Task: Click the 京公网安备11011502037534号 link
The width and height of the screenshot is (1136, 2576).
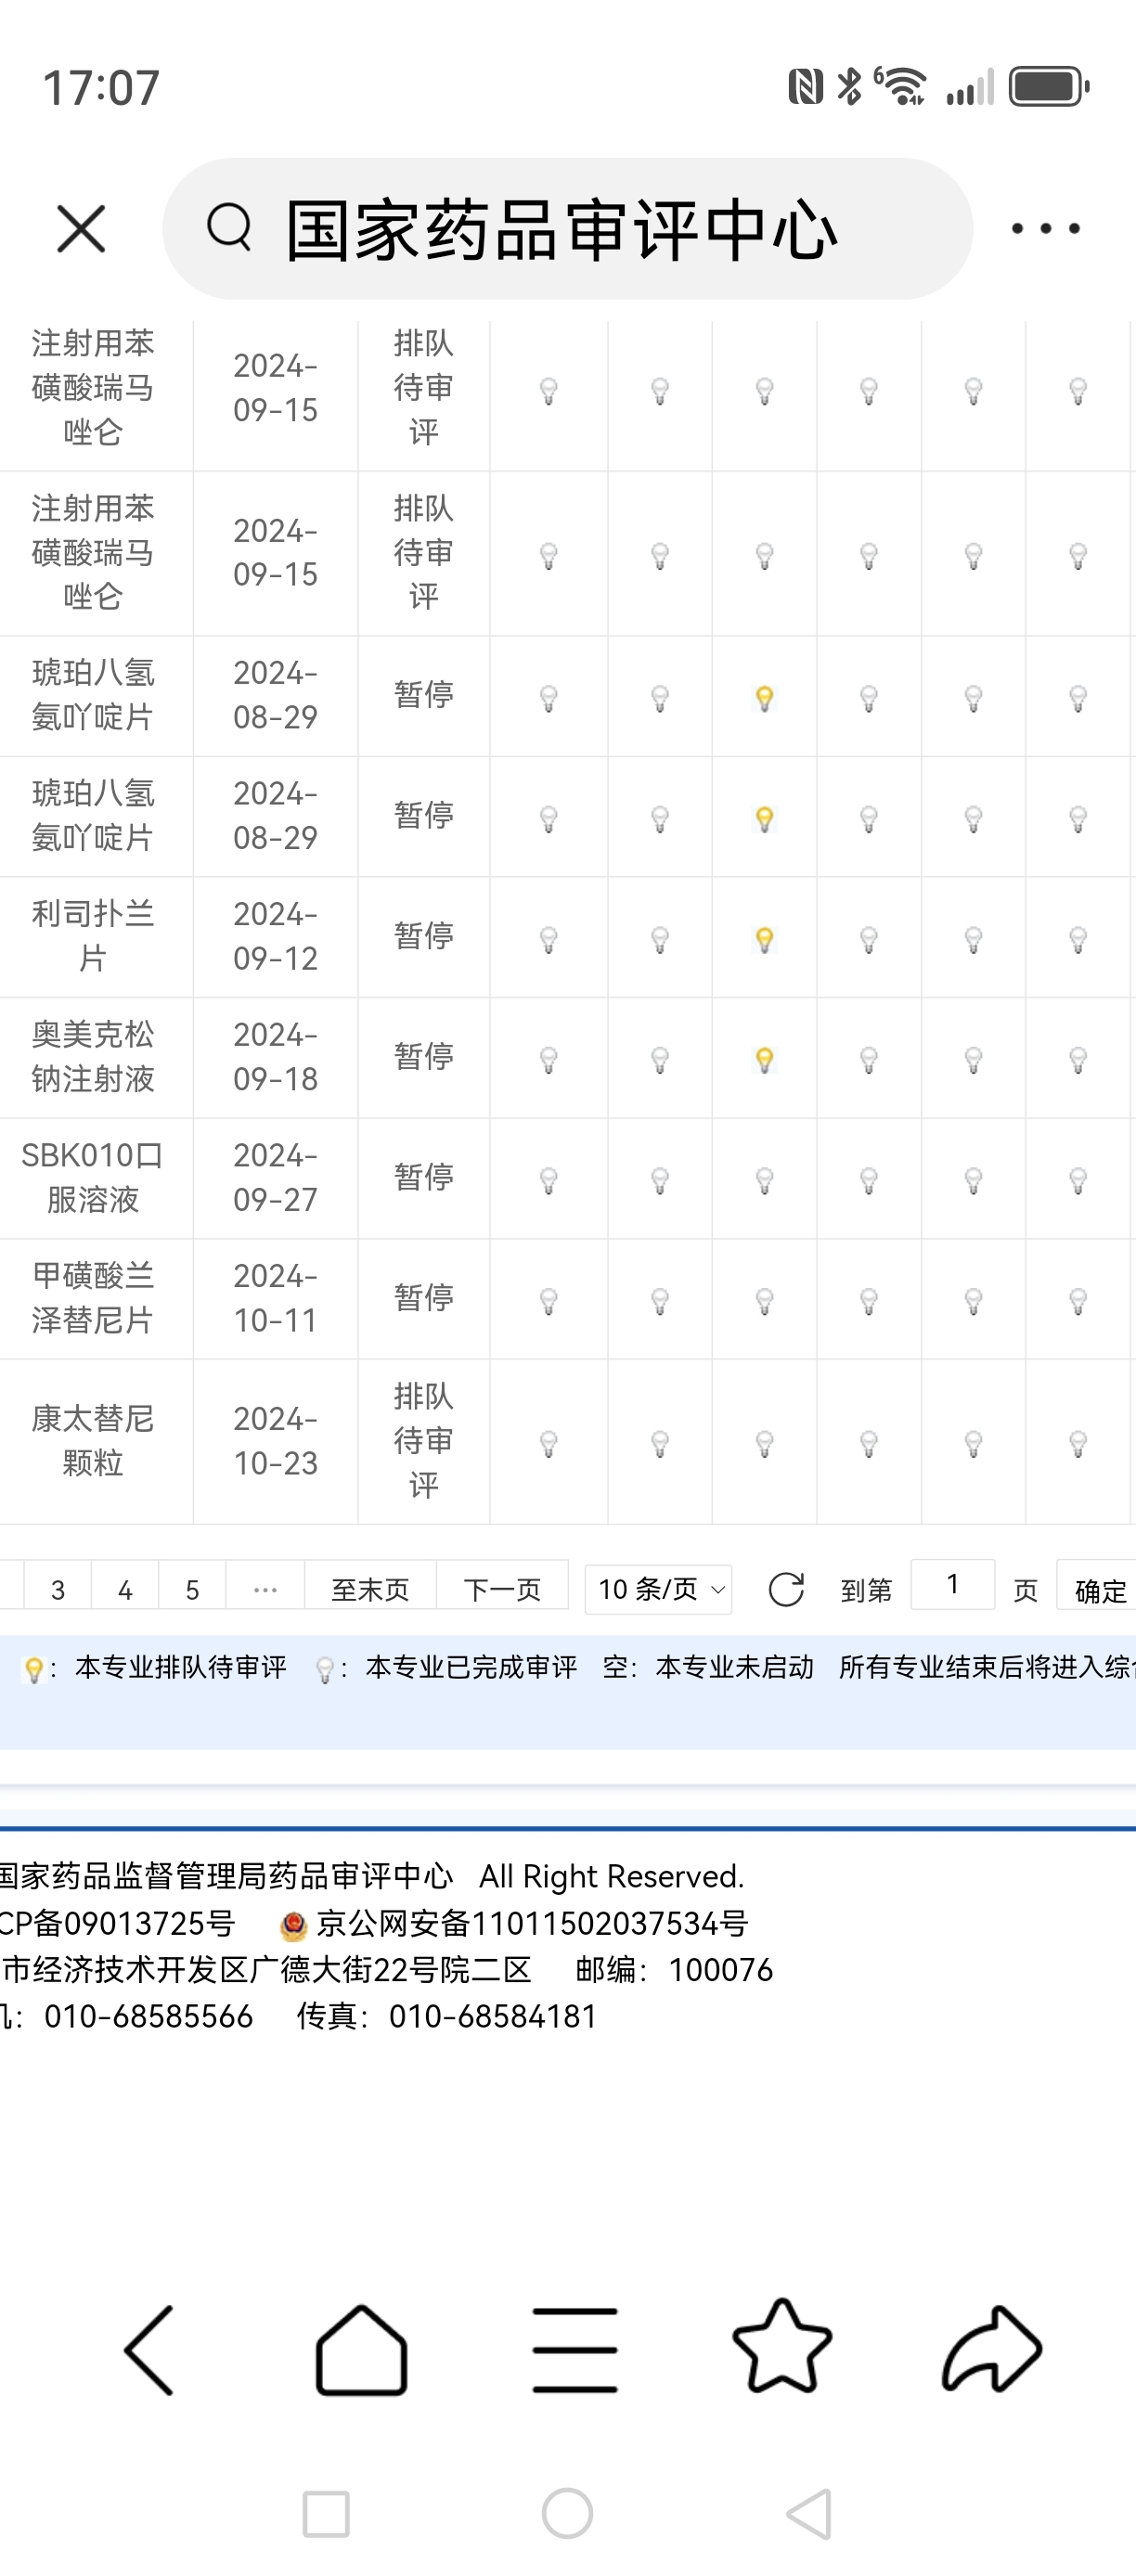Action: [x=532, y=1923]
